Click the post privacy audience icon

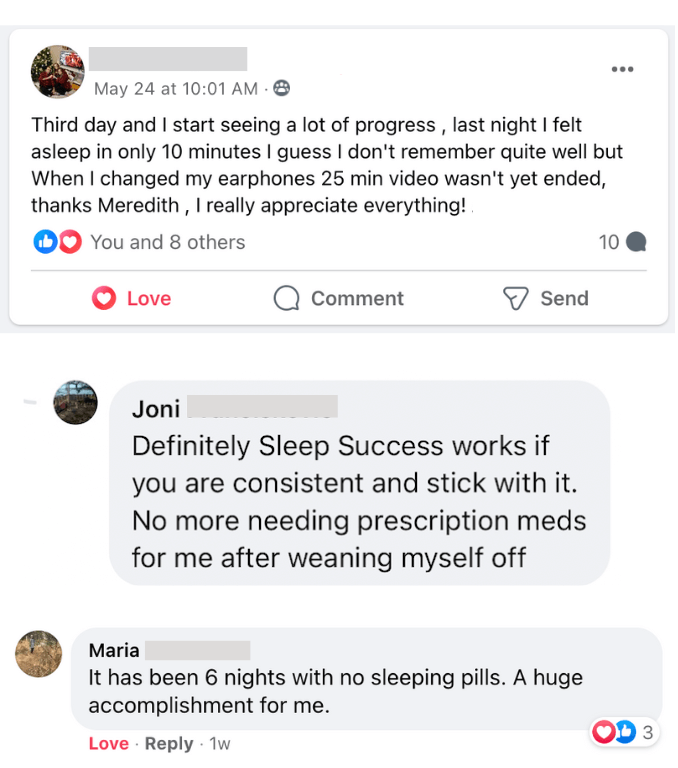pyautogui.click(x=282, y=89)
